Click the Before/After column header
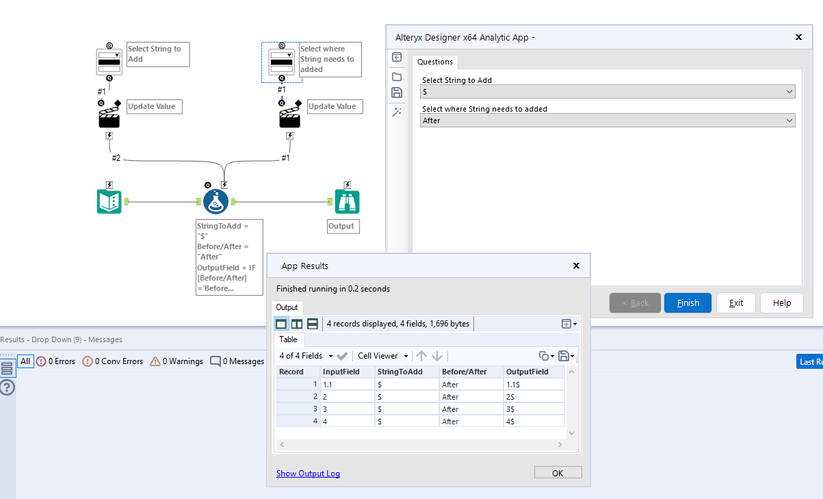 click(471, 371)
